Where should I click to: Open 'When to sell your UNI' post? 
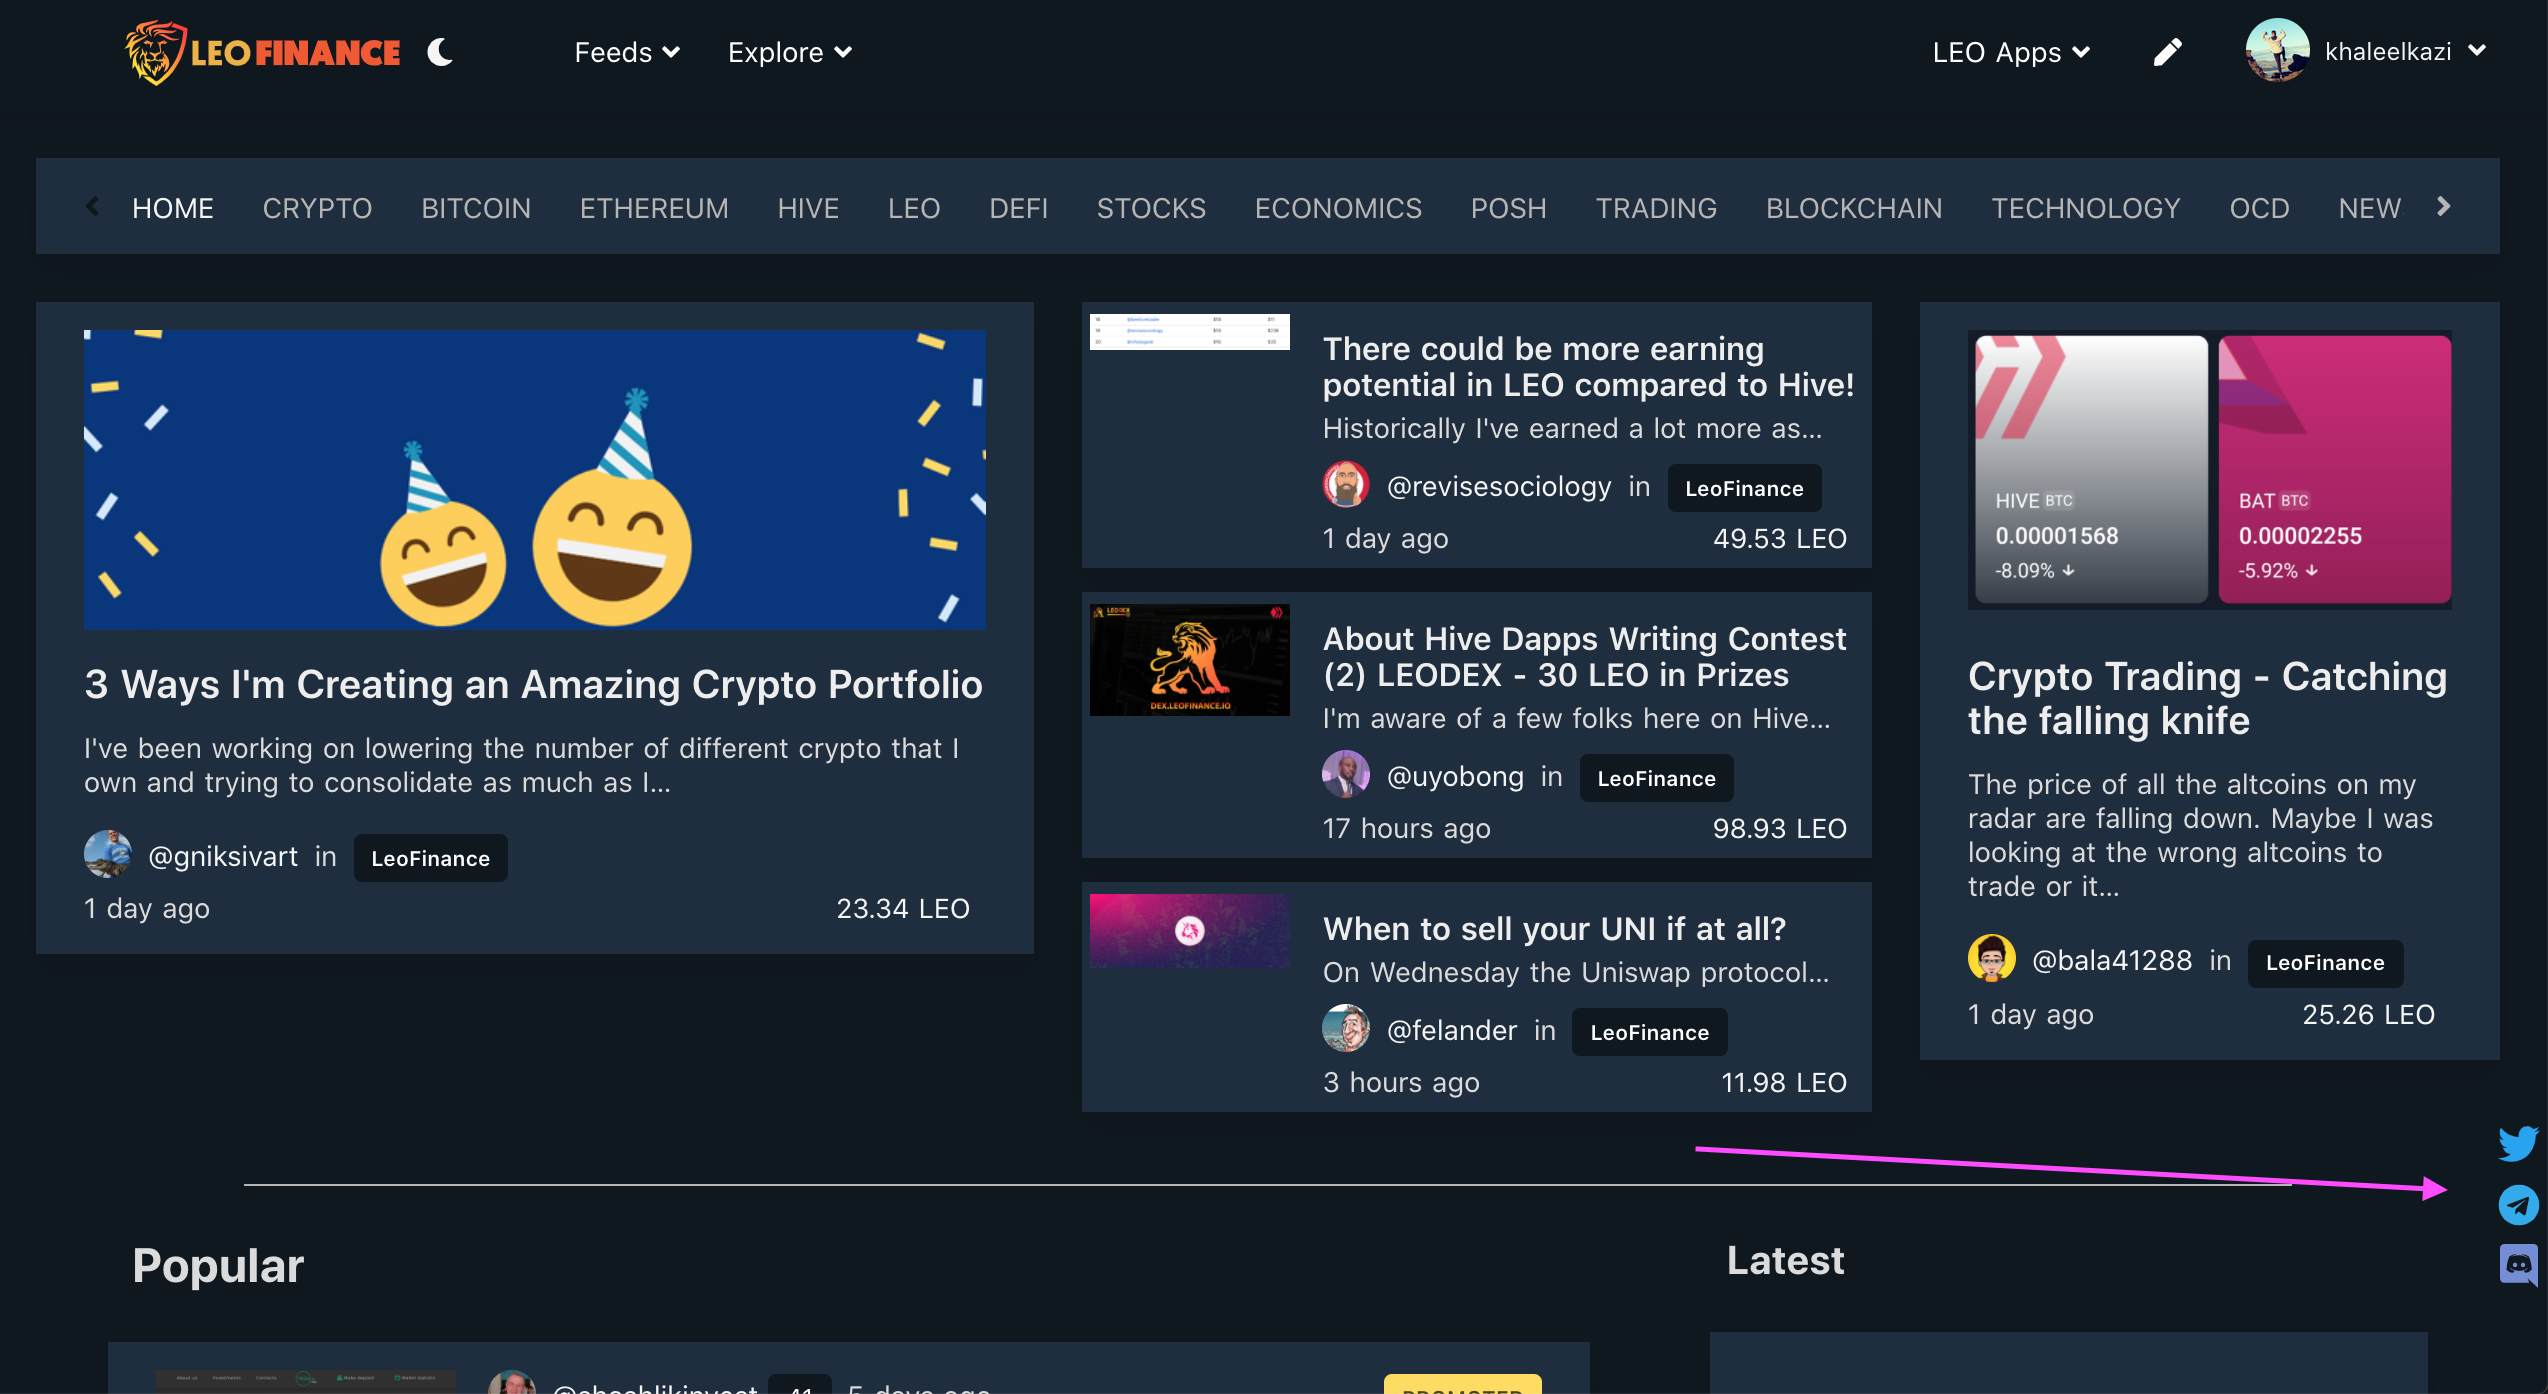1554,929
